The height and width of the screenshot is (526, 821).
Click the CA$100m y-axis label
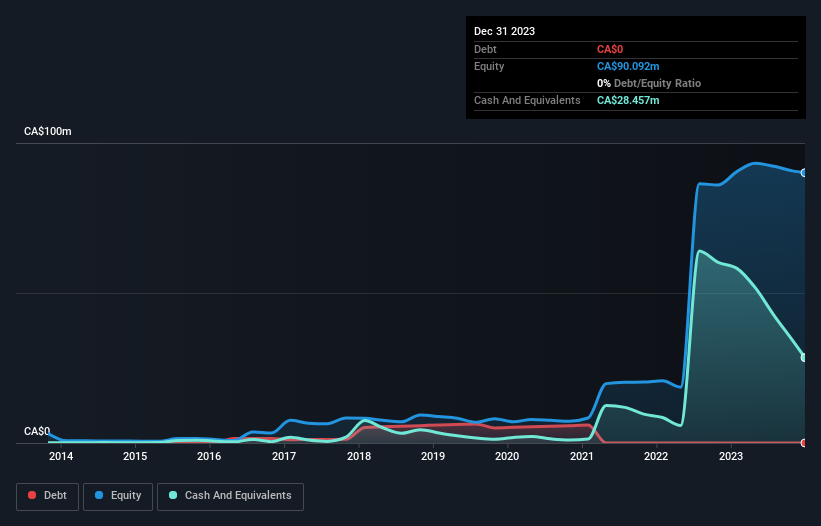click(48, 131)
